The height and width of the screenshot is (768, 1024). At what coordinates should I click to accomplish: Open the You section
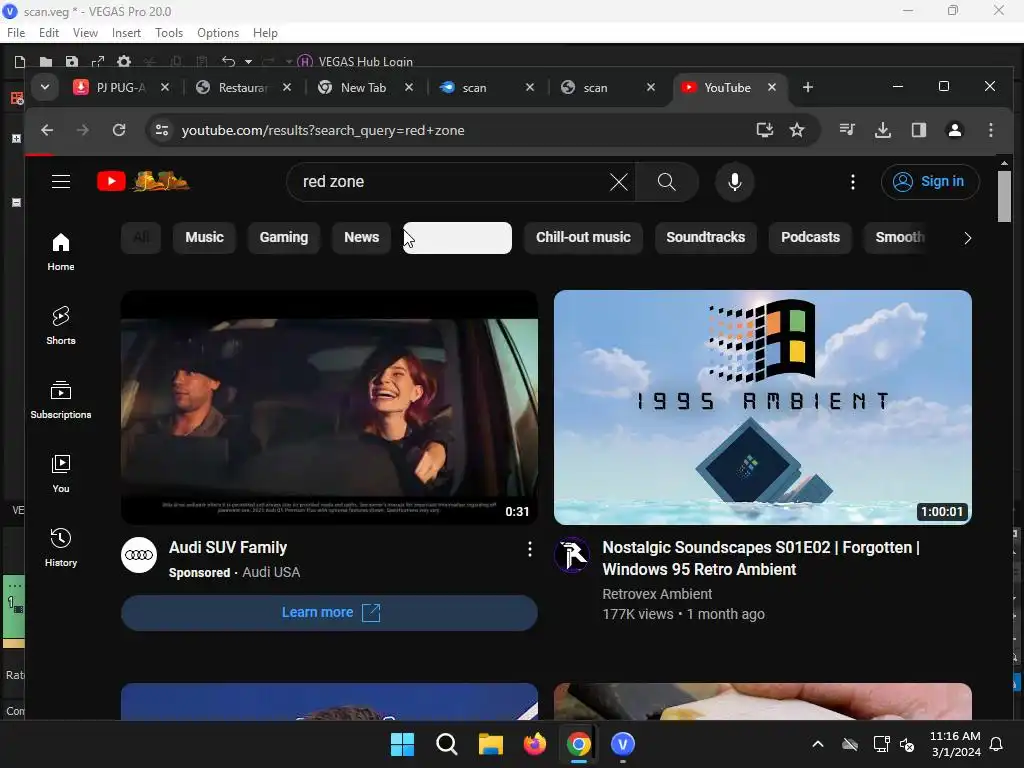pos(61,473)
